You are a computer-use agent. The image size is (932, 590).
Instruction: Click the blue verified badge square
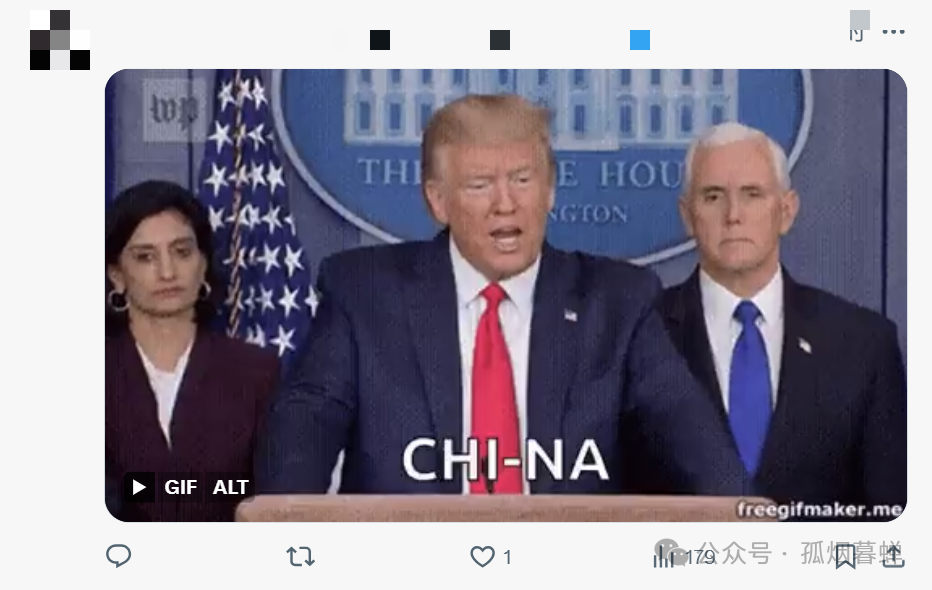click(640, 40)
